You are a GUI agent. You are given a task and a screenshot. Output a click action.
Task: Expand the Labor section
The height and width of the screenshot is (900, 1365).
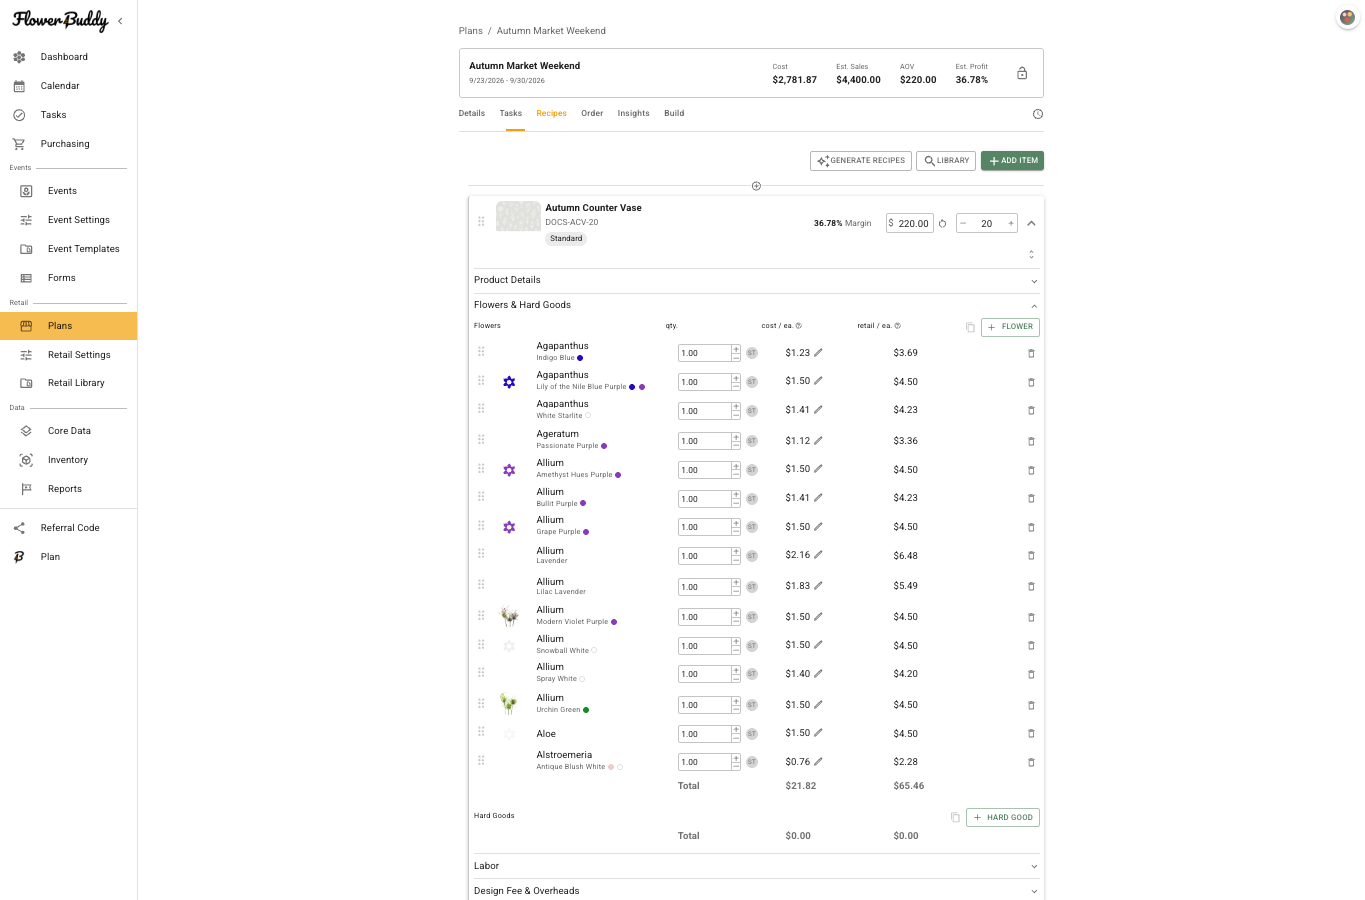(x=756, y=866)
